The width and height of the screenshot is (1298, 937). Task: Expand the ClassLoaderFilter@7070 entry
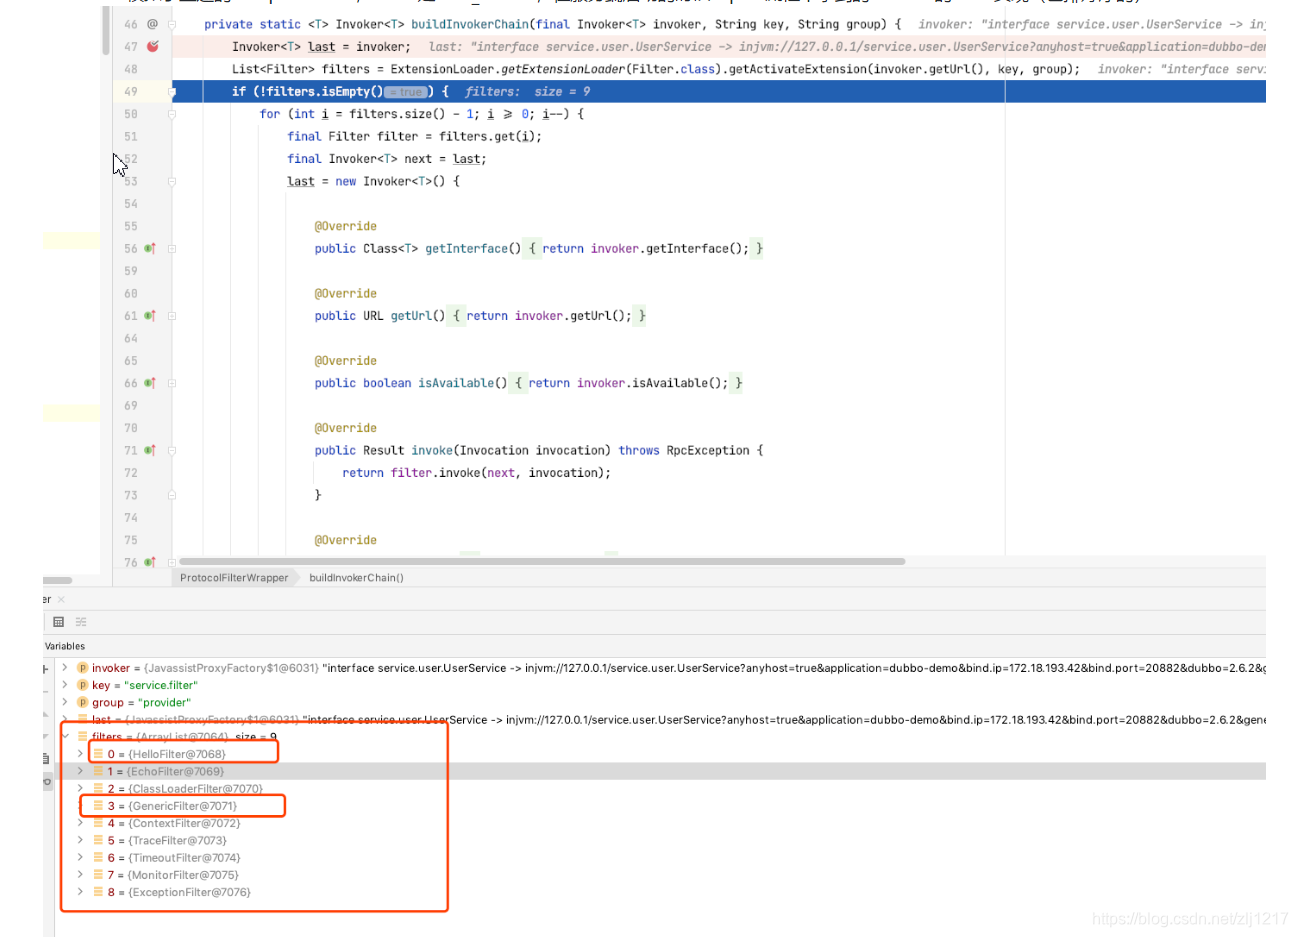coord(81,788)
